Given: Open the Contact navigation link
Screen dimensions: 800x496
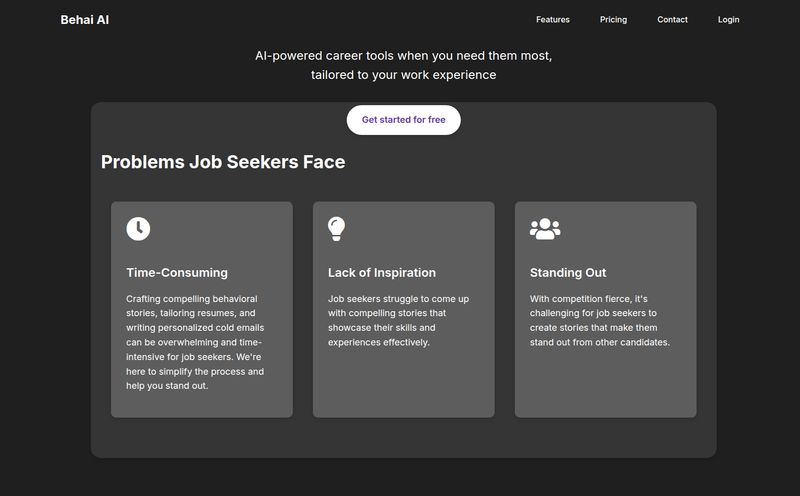Looking at the screenshot, I should tap(672, 19).
